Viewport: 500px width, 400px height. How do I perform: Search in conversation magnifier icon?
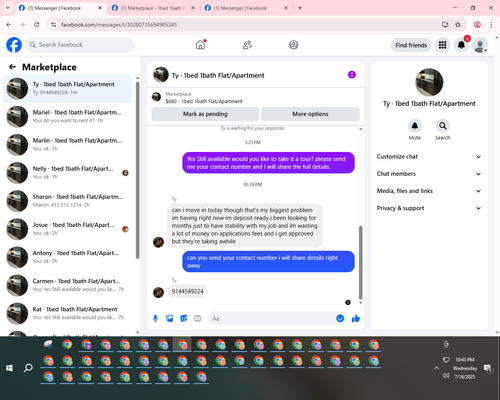[x=443, y=126]
